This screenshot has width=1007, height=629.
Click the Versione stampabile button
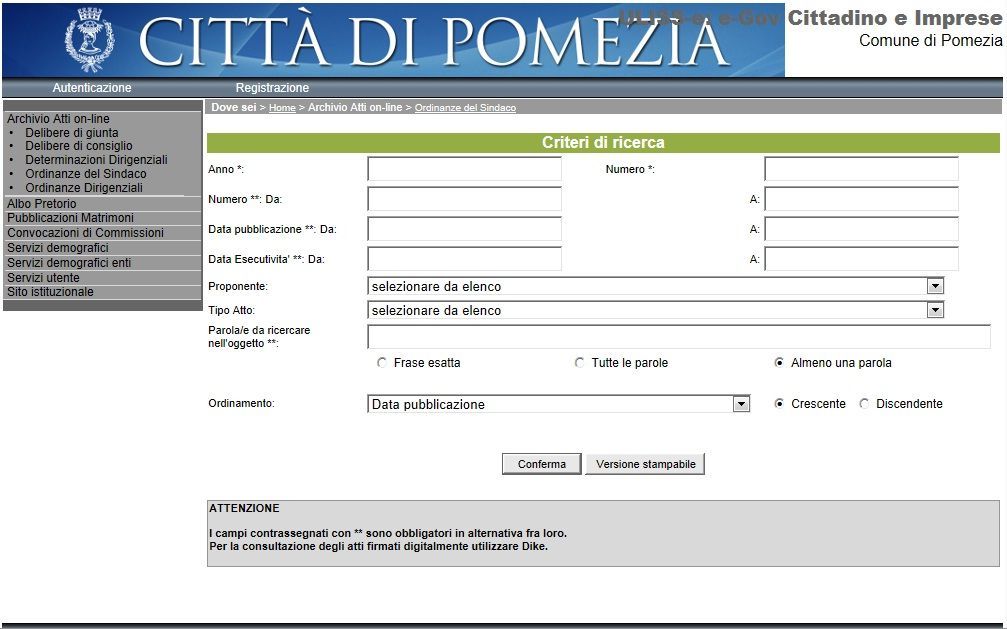(x=645, y=464)
